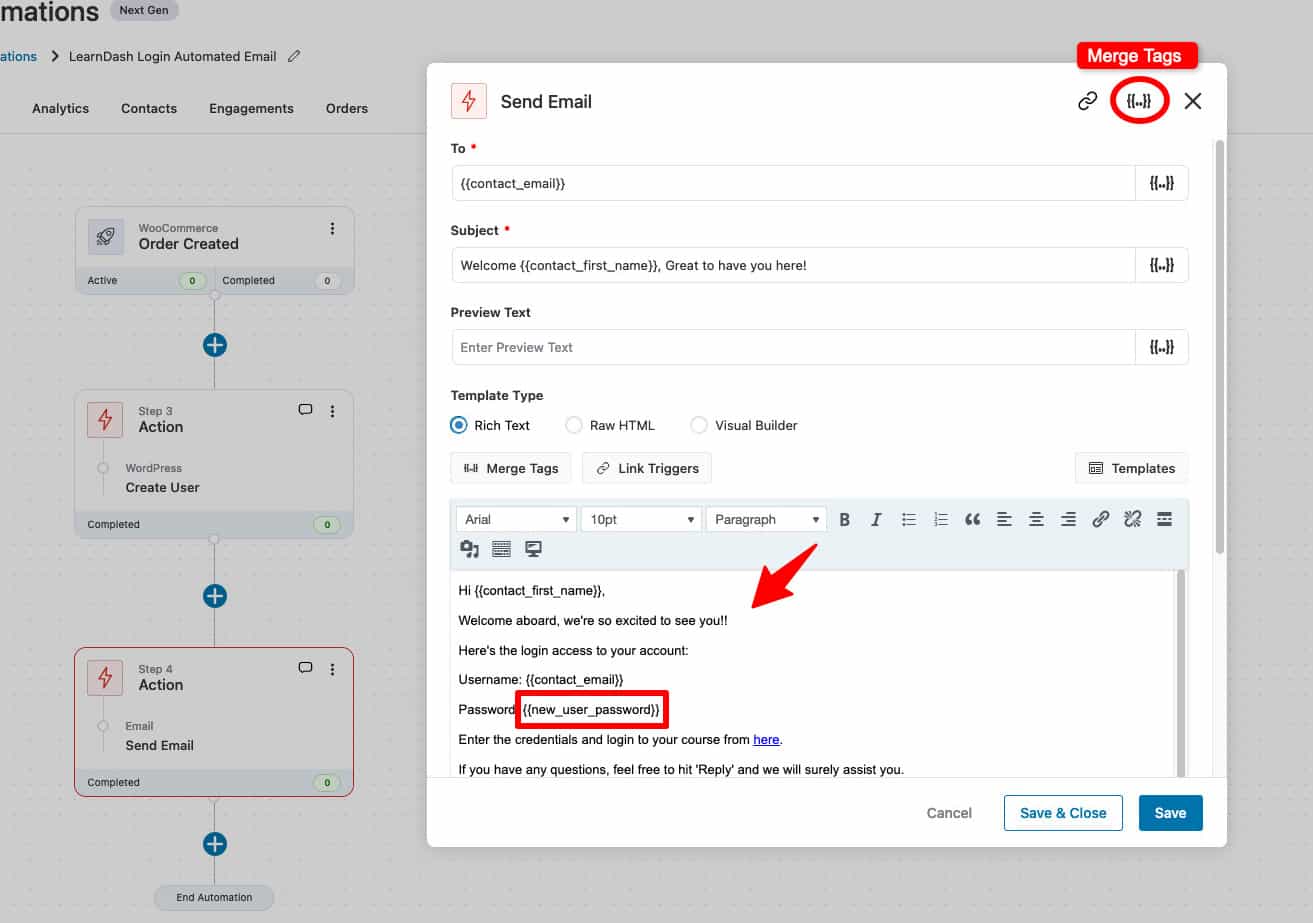Open the Paragraph style dropdown
Image resolution: width=1313 pixels, height=923 pixels.
point(765,519)
